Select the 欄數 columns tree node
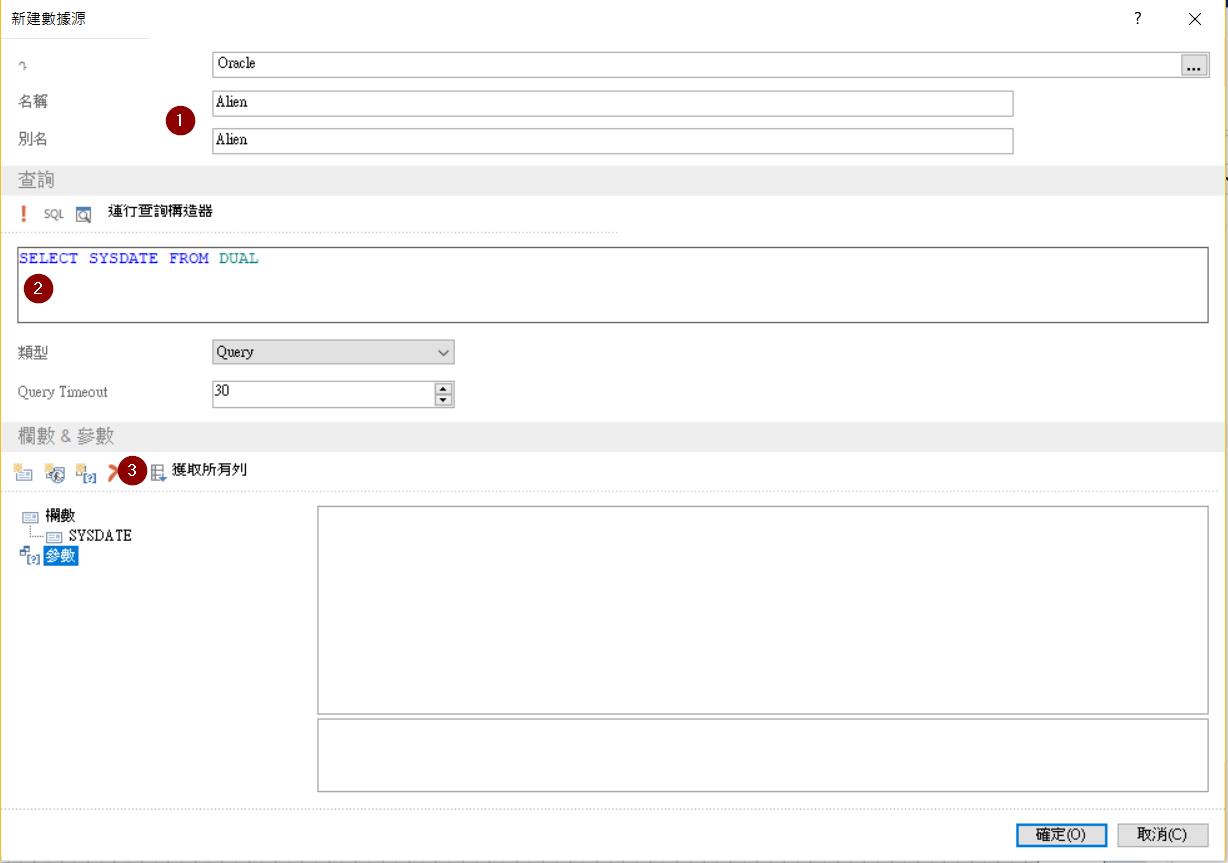Screen dimensions: 1228x863 [x=60, y=516]
